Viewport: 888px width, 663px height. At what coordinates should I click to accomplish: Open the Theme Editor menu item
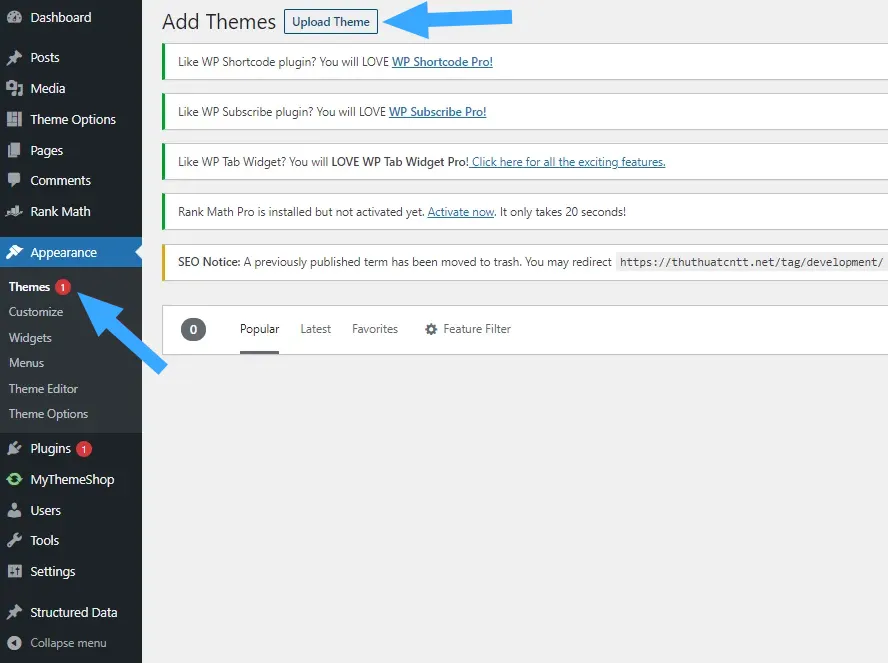(x=43, y=388)
